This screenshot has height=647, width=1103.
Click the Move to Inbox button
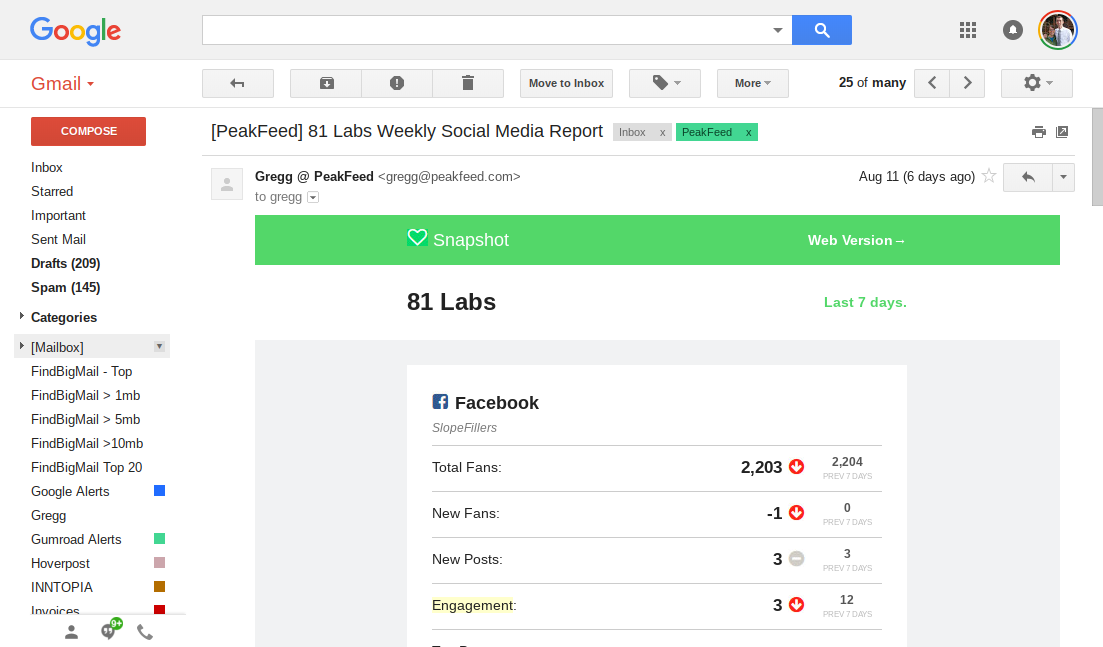[566, 83]
